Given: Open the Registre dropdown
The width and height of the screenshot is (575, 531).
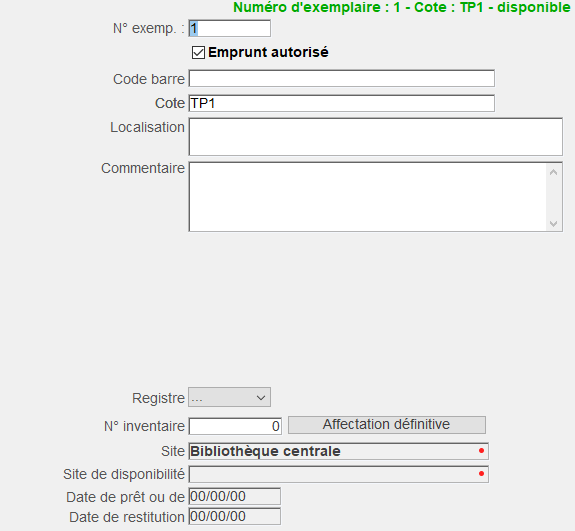Looking at the screenshot, I should (x=230, y=397).
